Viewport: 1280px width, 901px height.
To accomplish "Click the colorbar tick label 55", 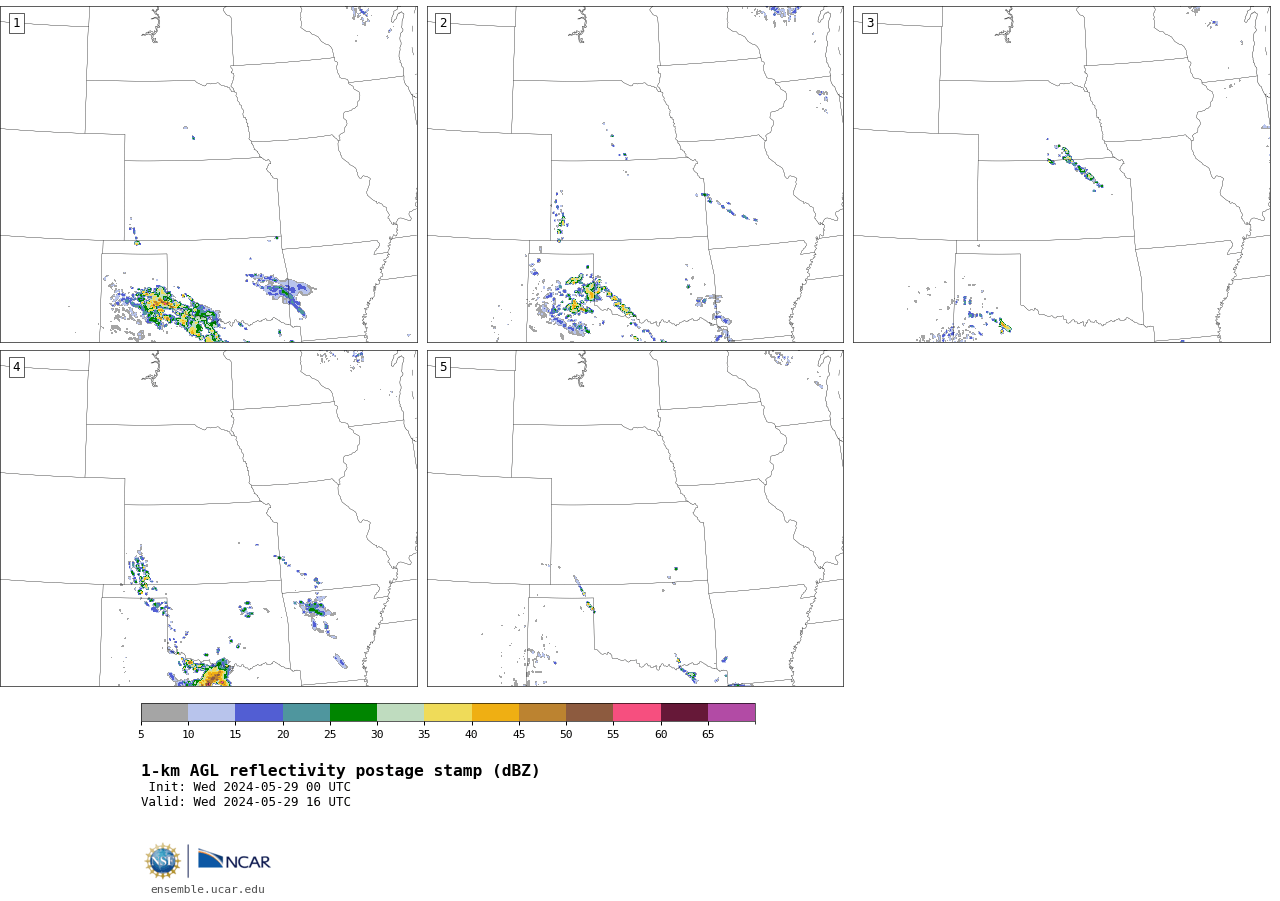I will coord(613,735).
